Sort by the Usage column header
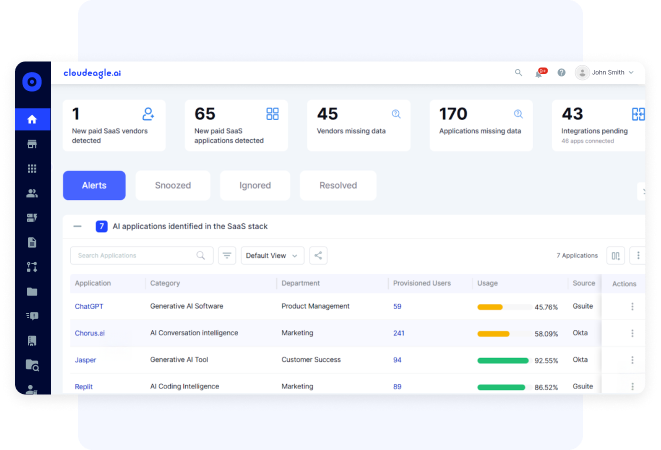Image resolution: width=661 pixels, height=450 pixels. coord(488,283)
